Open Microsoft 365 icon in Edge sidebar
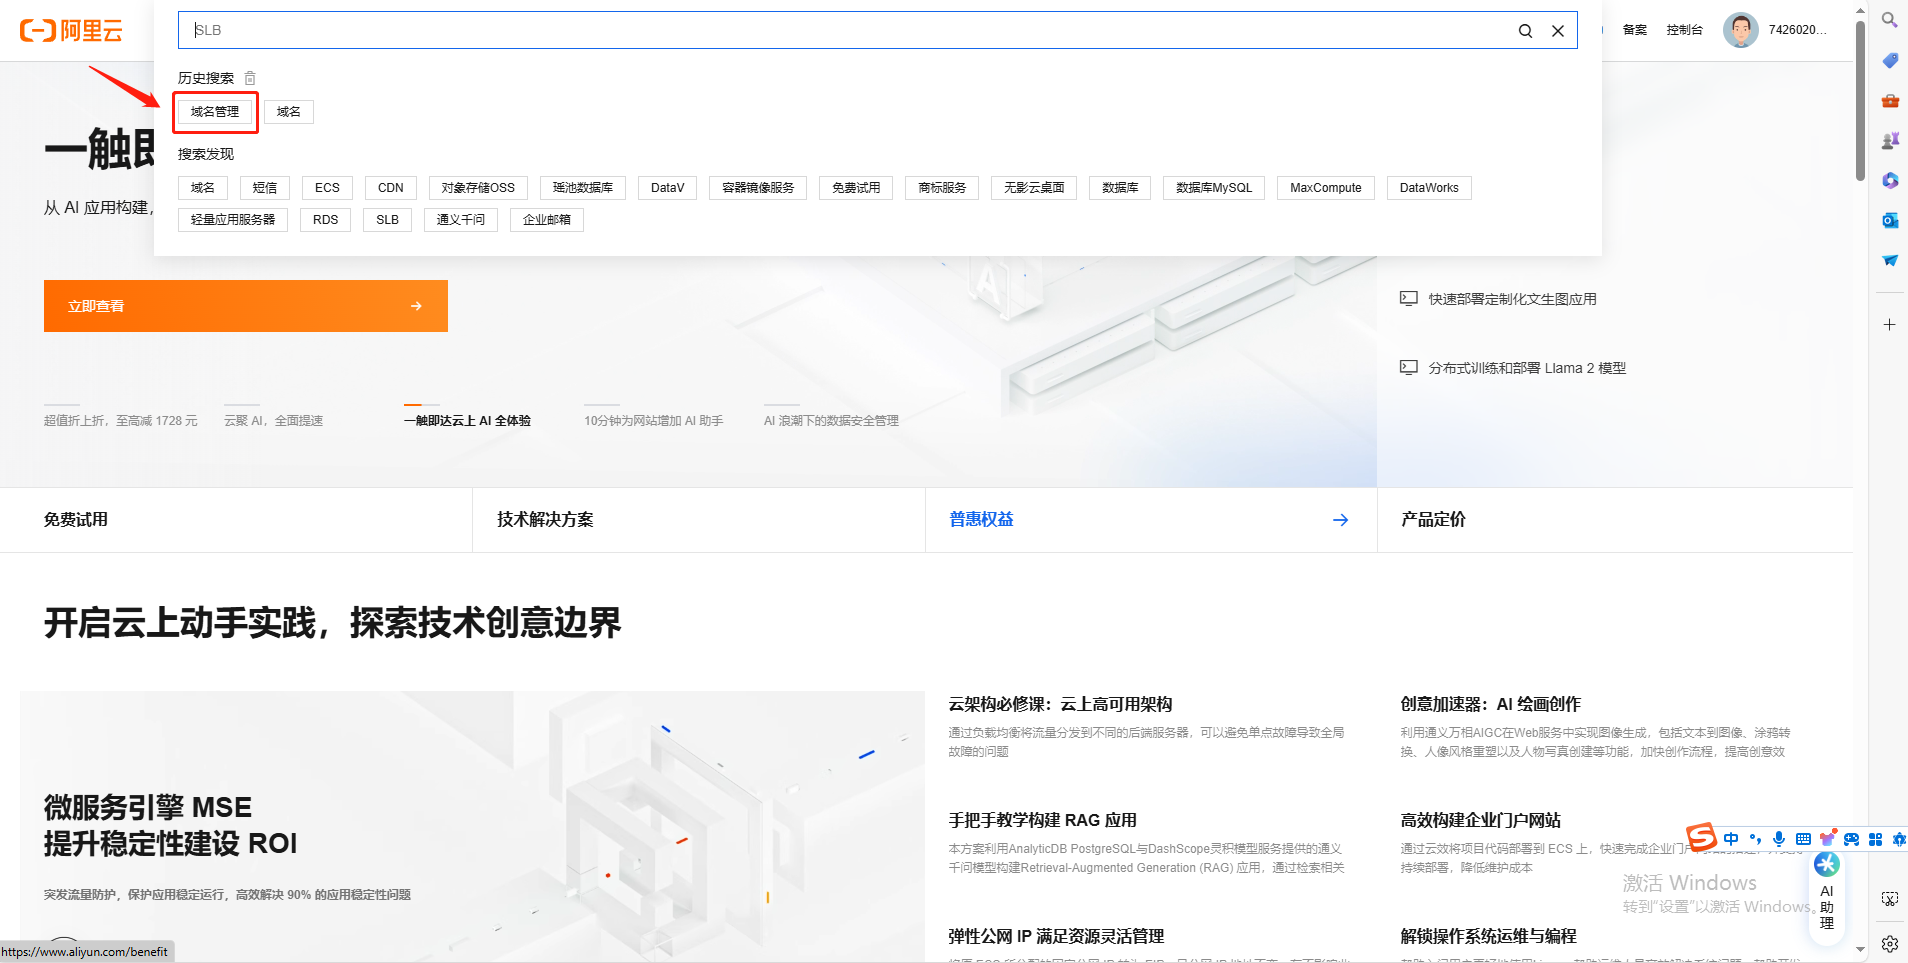The image size is (1908, 963). [1889, 180]
